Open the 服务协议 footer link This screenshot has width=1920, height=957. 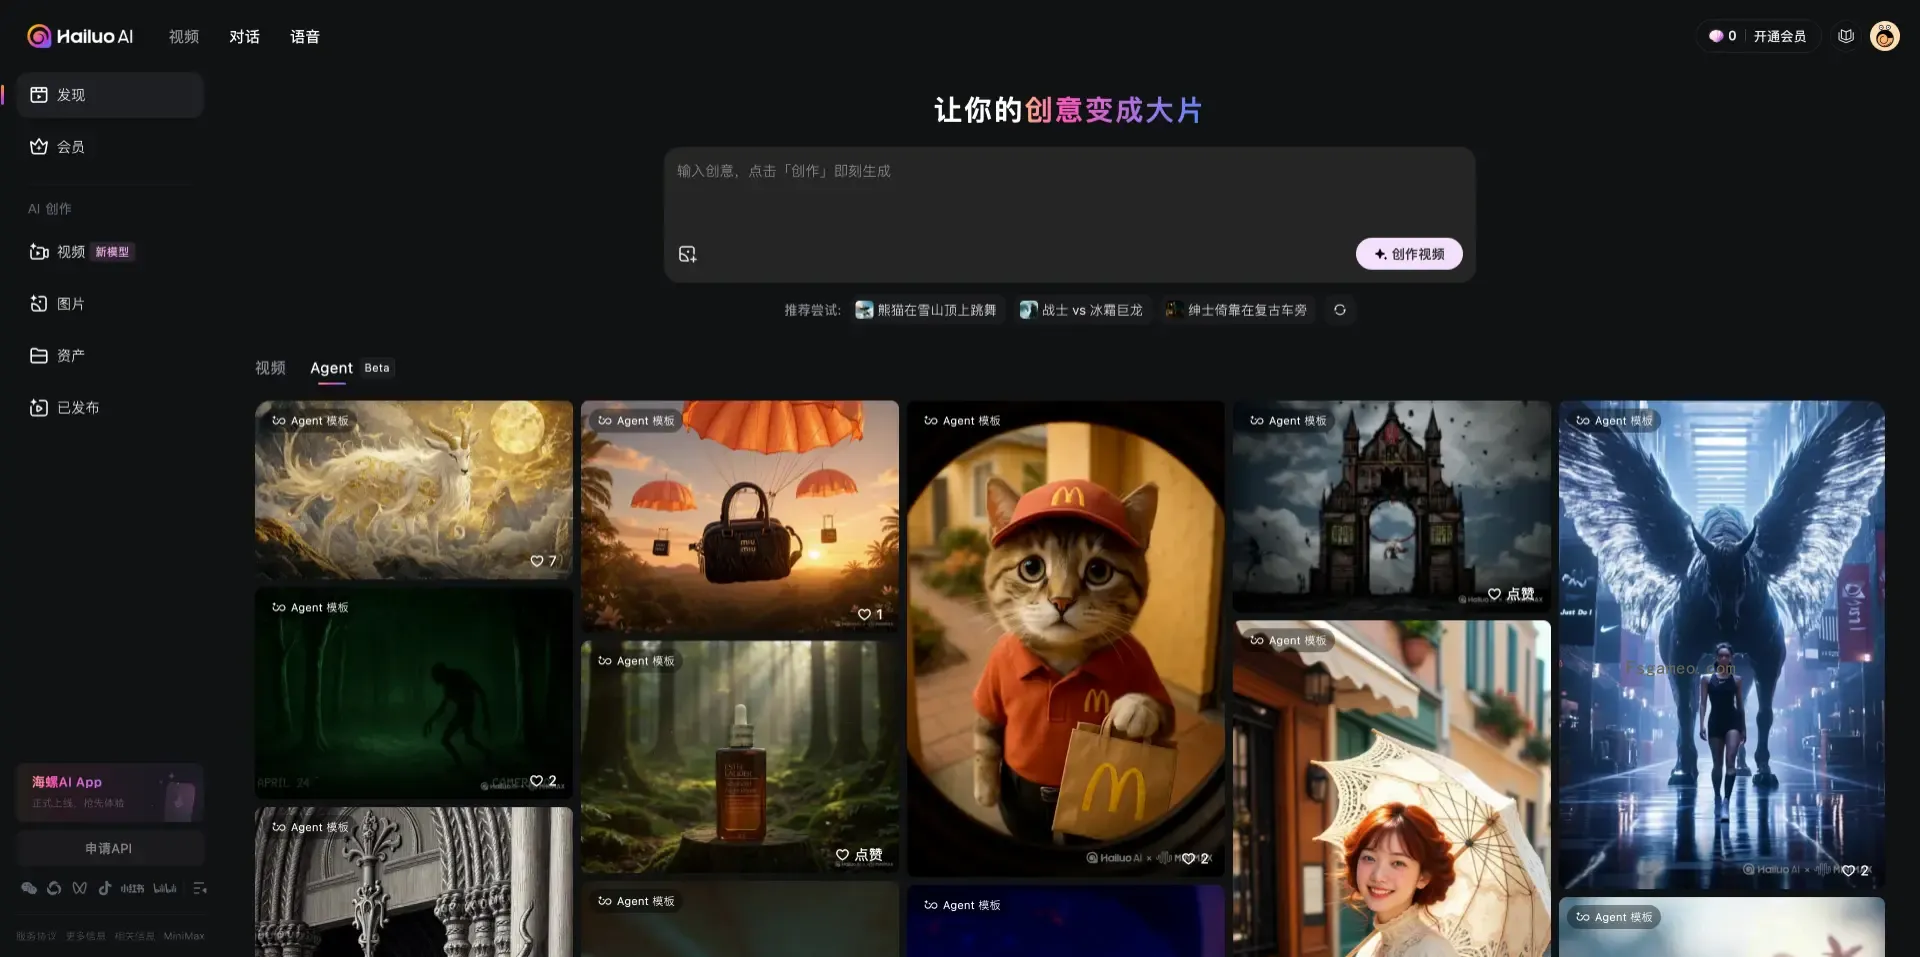tap(36, 936)
